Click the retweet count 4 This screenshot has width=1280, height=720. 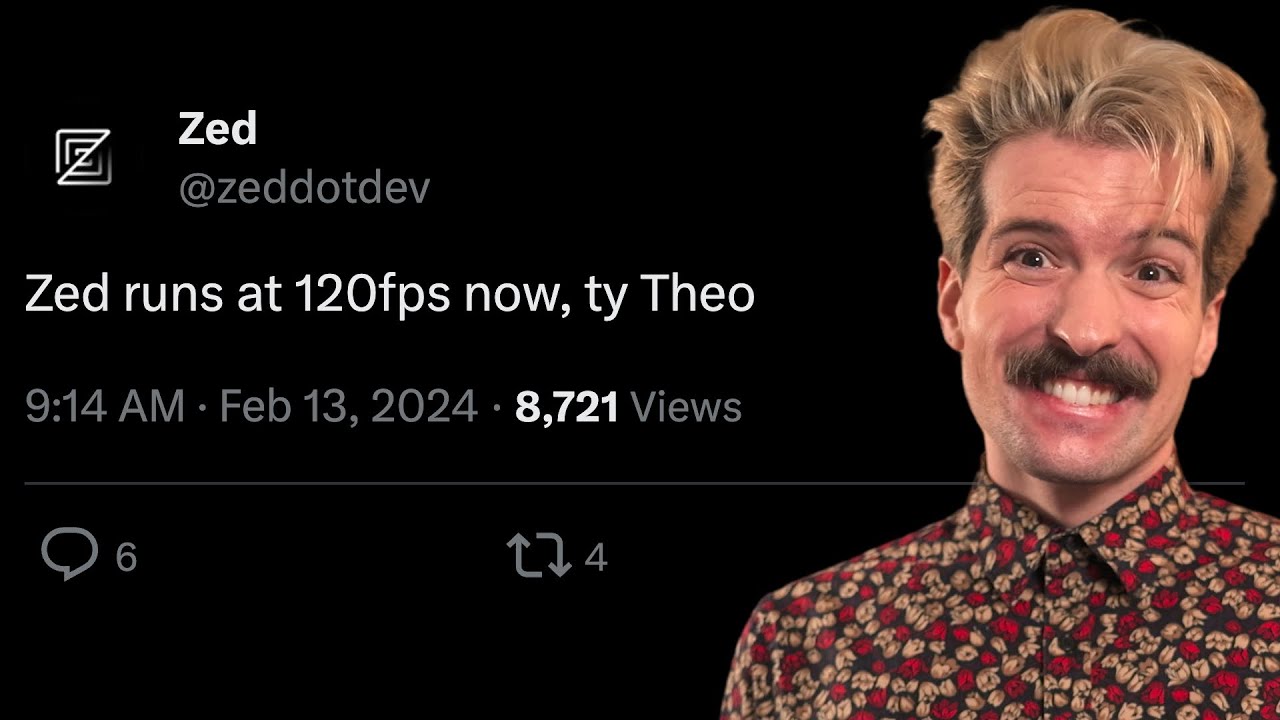point(596,557)
